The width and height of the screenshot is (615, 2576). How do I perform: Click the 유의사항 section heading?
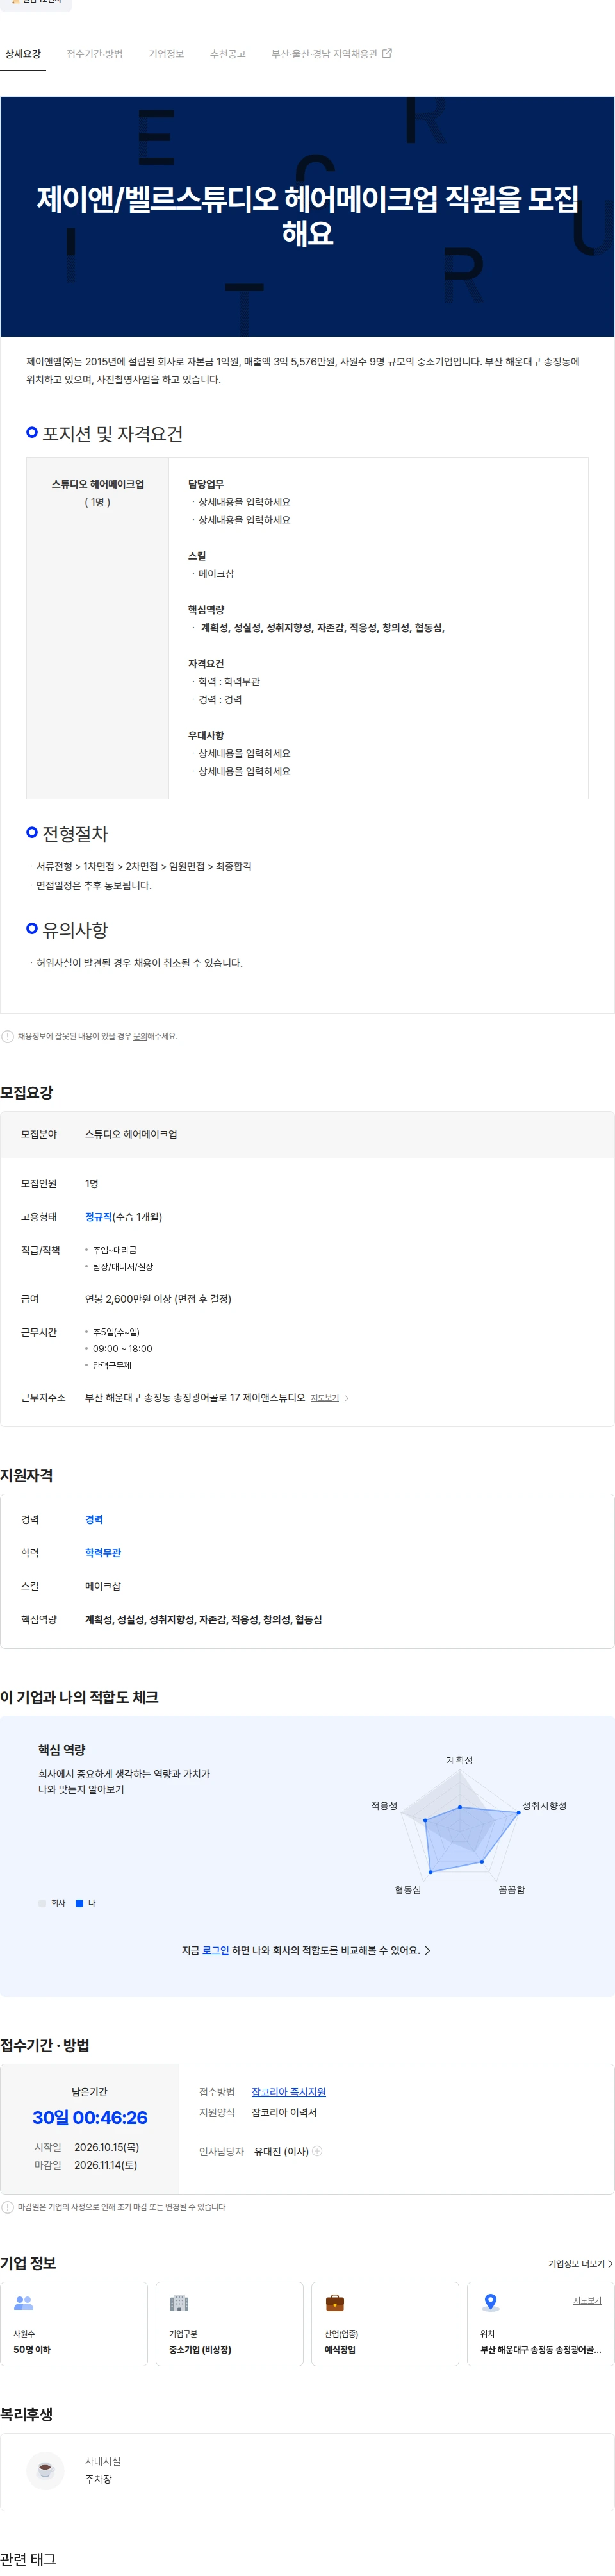coord(75,929)
